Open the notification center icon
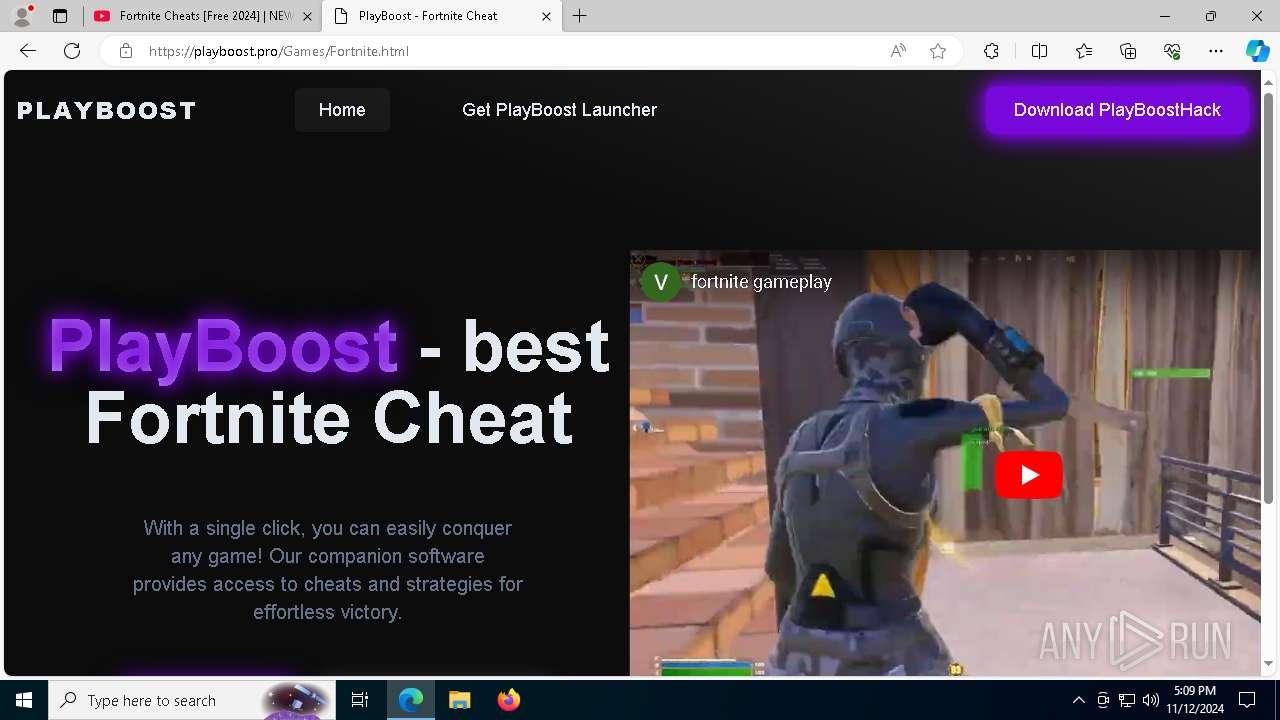The width and height of the screenshot is (1280, 720). coord(1247,700)
